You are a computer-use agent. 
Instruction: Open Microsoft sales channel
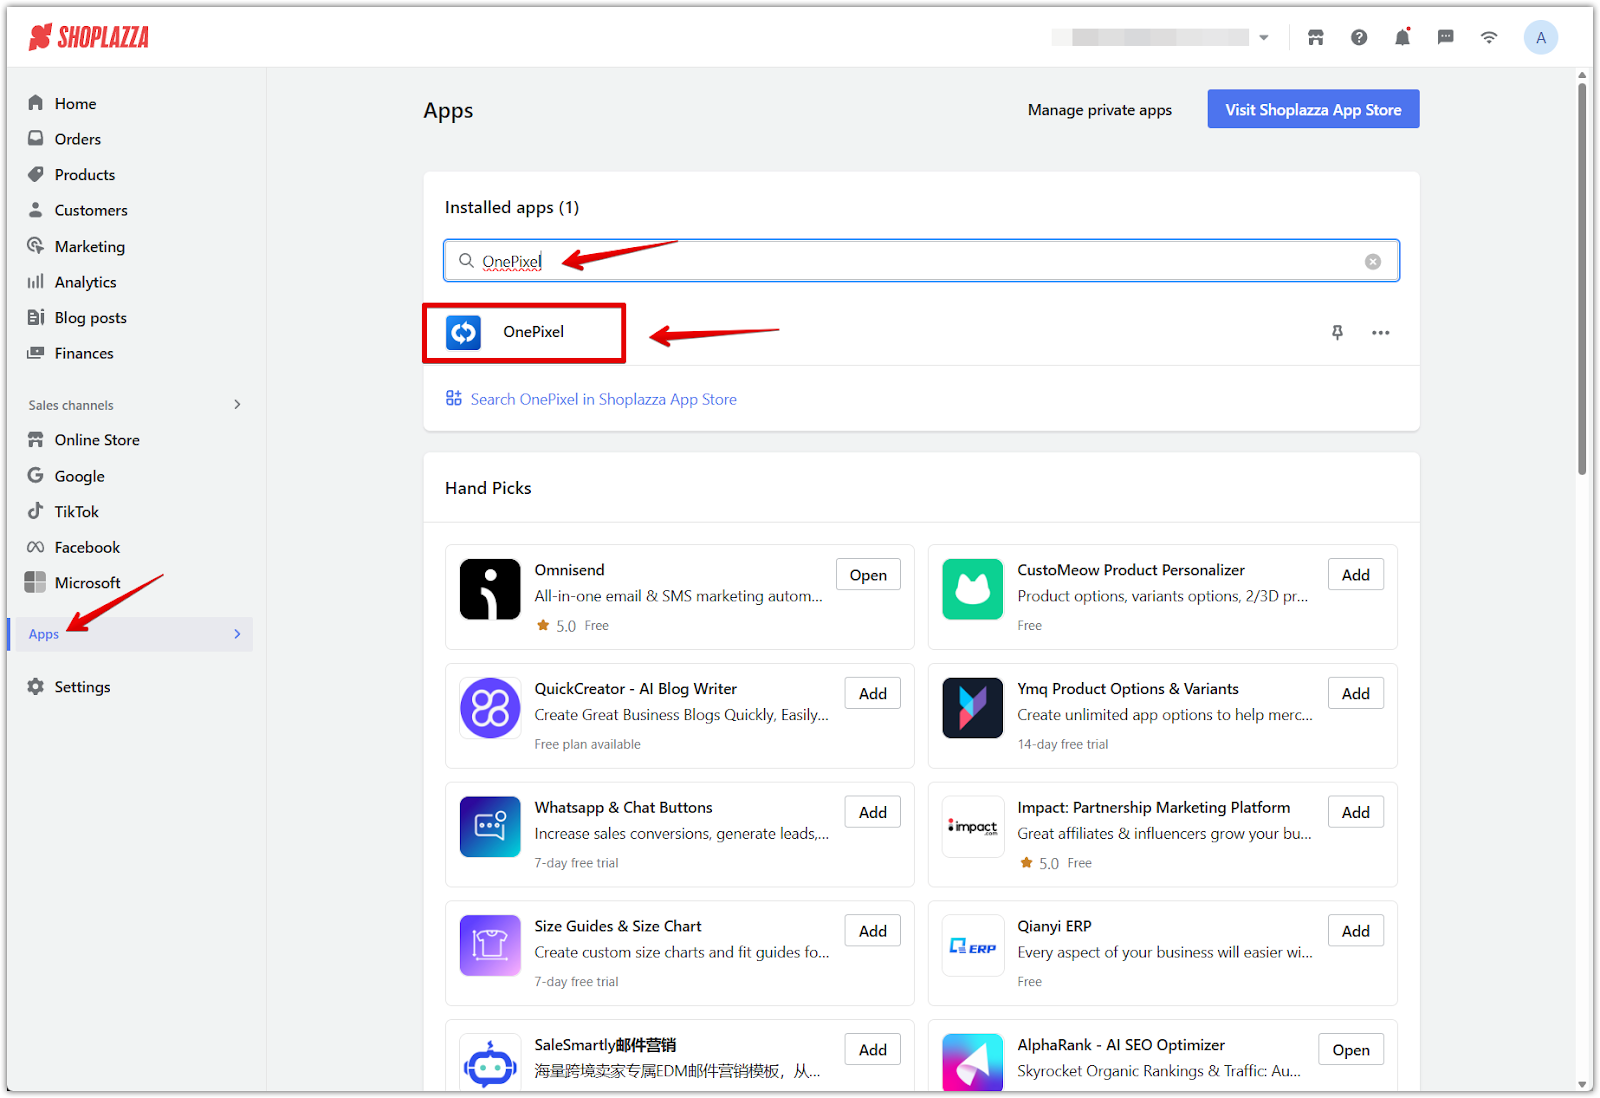click(x=87, y=583)
